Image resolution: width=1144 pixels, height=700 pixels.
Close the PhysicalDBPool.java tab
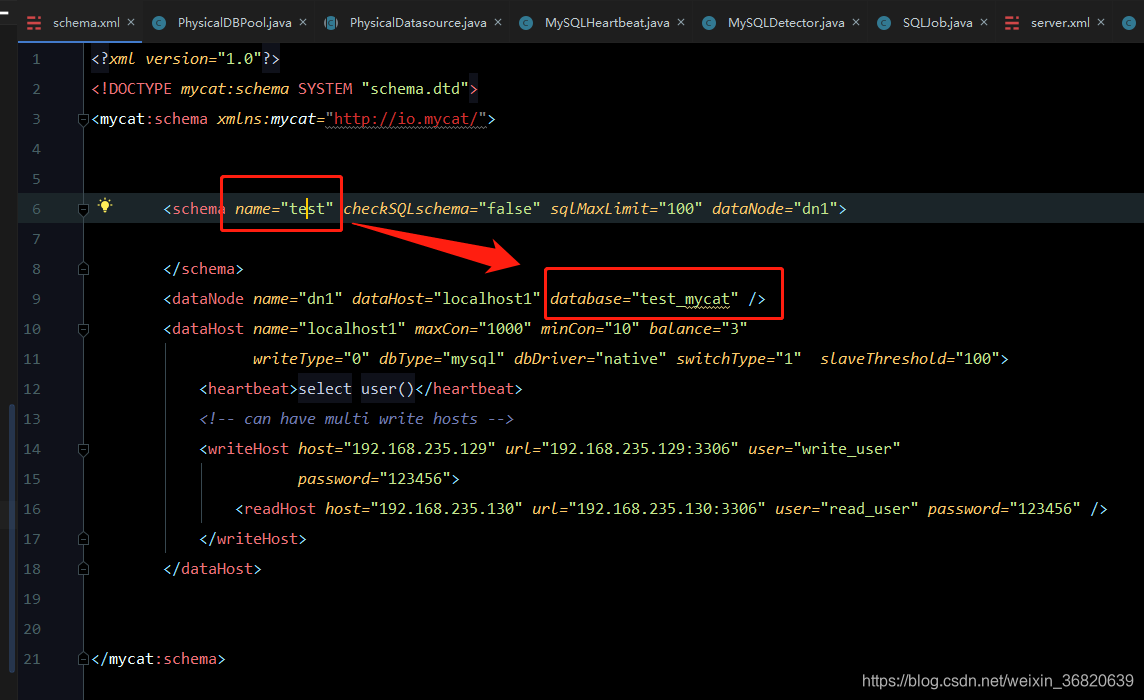click(x=304, y=23)
